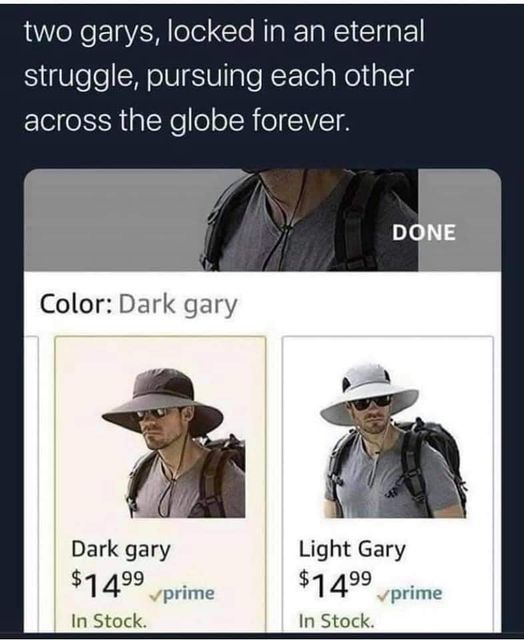Select the partially visible color card at left edge
Viewport: 524px width, 640px height.
pos(32,484)
